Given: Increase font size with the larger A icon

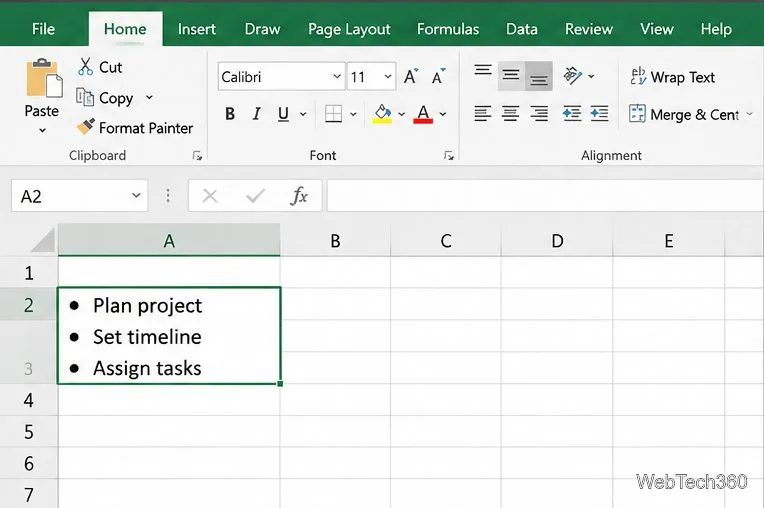Looking at the screenshot, I should 410,76.
